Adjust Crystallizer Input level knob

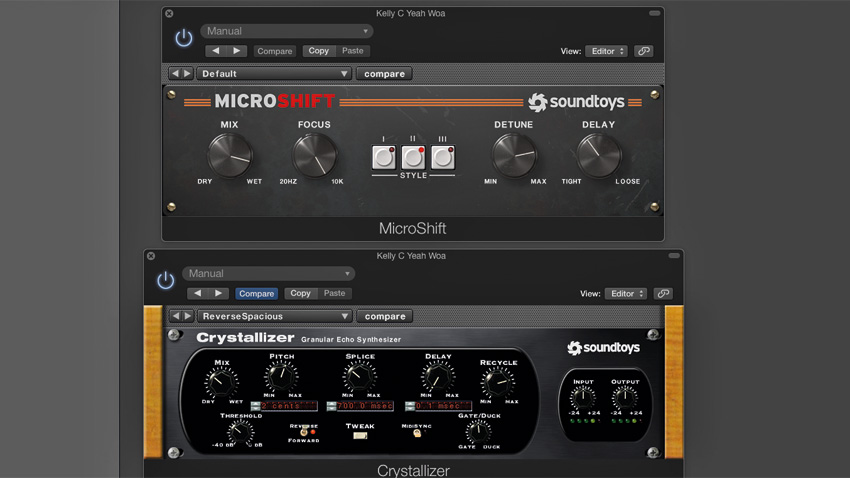click(583, 398)
